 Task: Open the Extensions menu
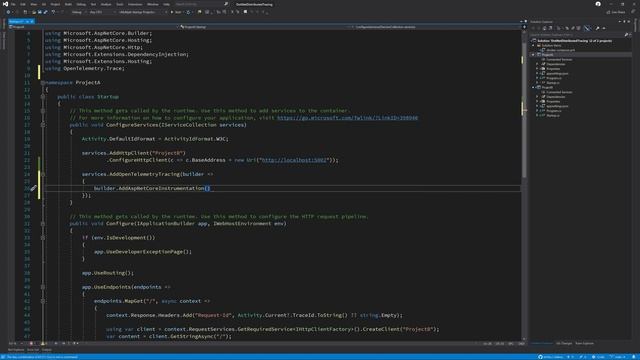point(135,4)
